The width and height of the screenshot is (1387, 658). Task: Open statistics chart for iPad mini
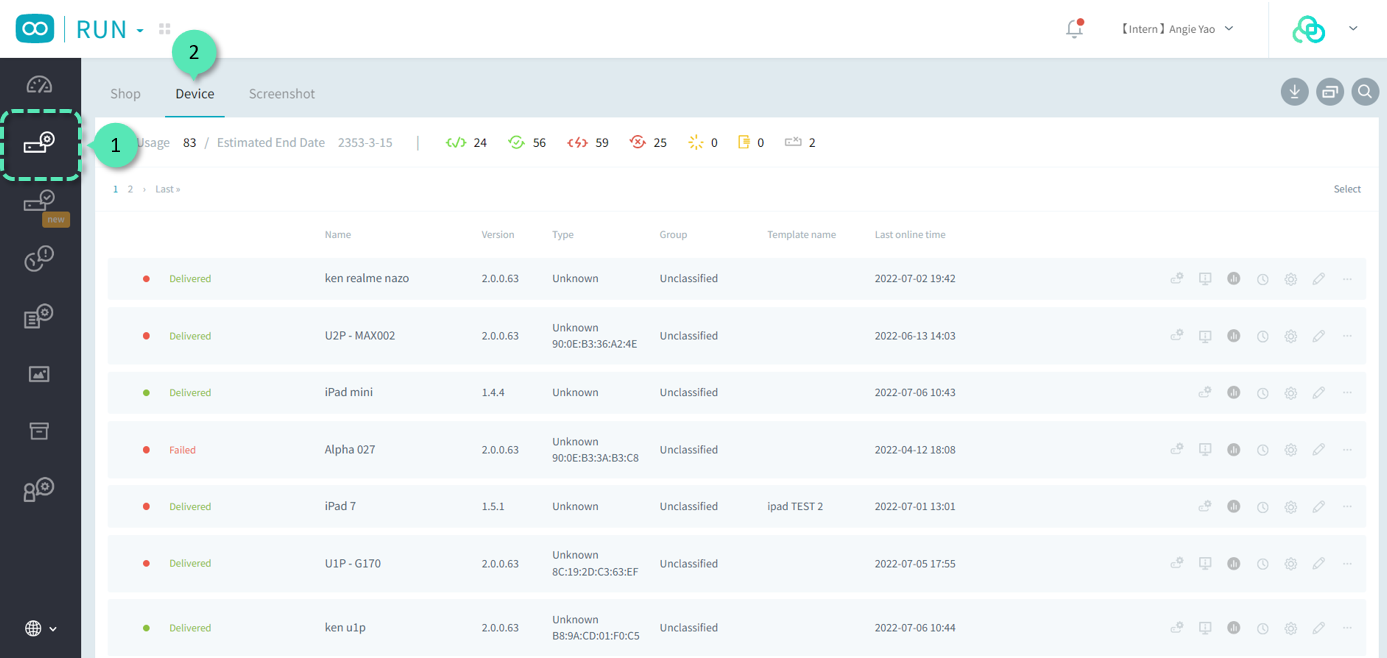[1234, 393]
